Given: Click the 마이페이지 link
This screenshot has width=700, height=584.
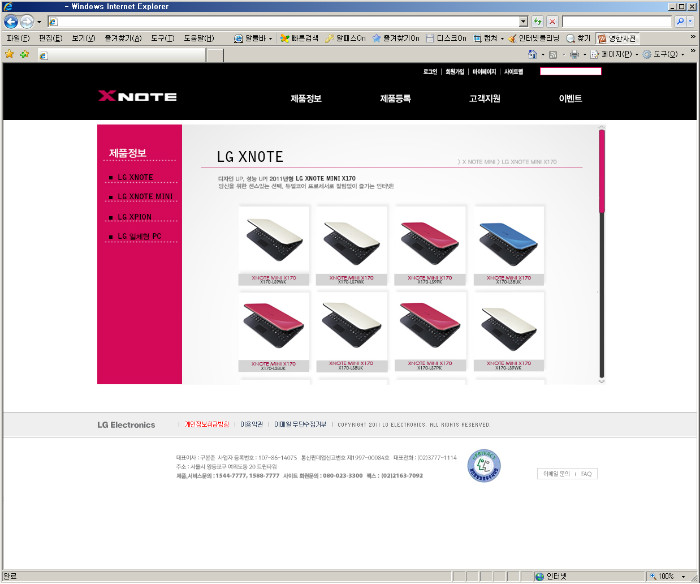Looking at the screenshot, I should pyautogui.click(x=484, y=71).
